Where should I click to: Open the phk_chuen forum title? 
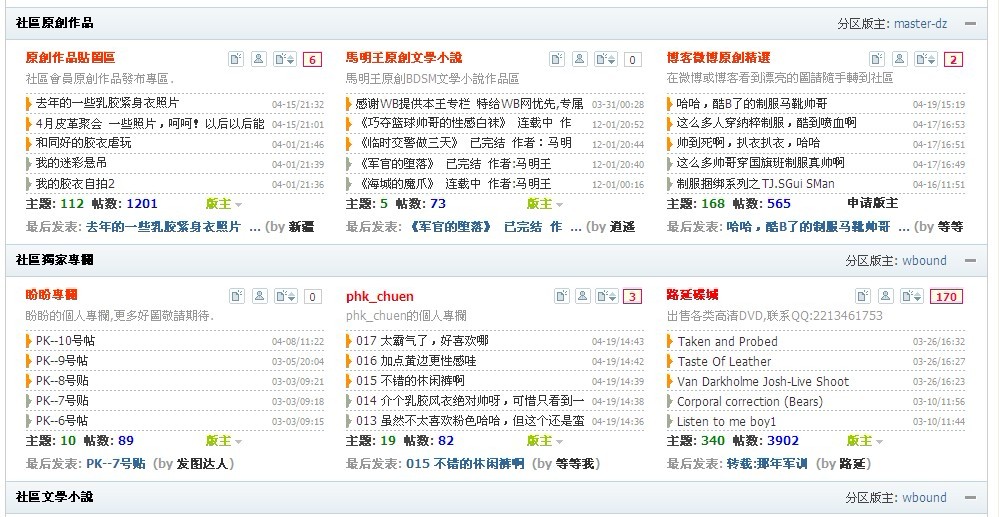click(380, 296)
